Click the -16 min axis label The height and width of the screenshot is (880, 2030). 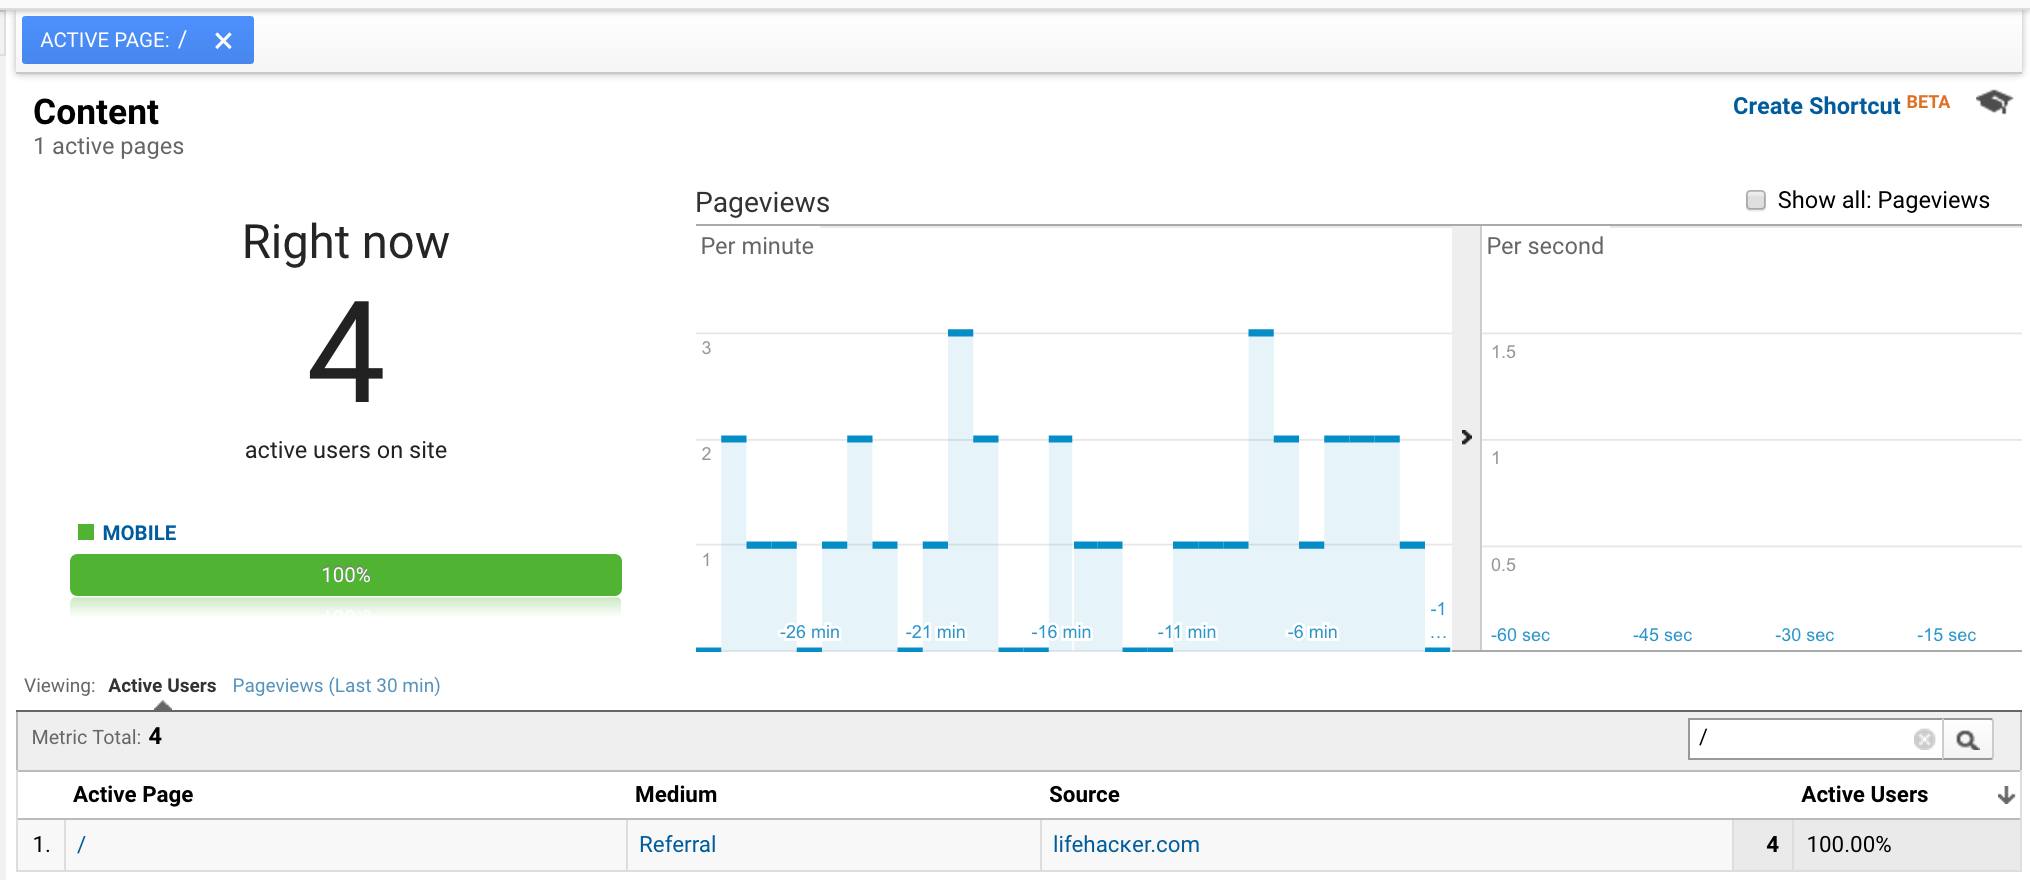tap(1061, 632)
